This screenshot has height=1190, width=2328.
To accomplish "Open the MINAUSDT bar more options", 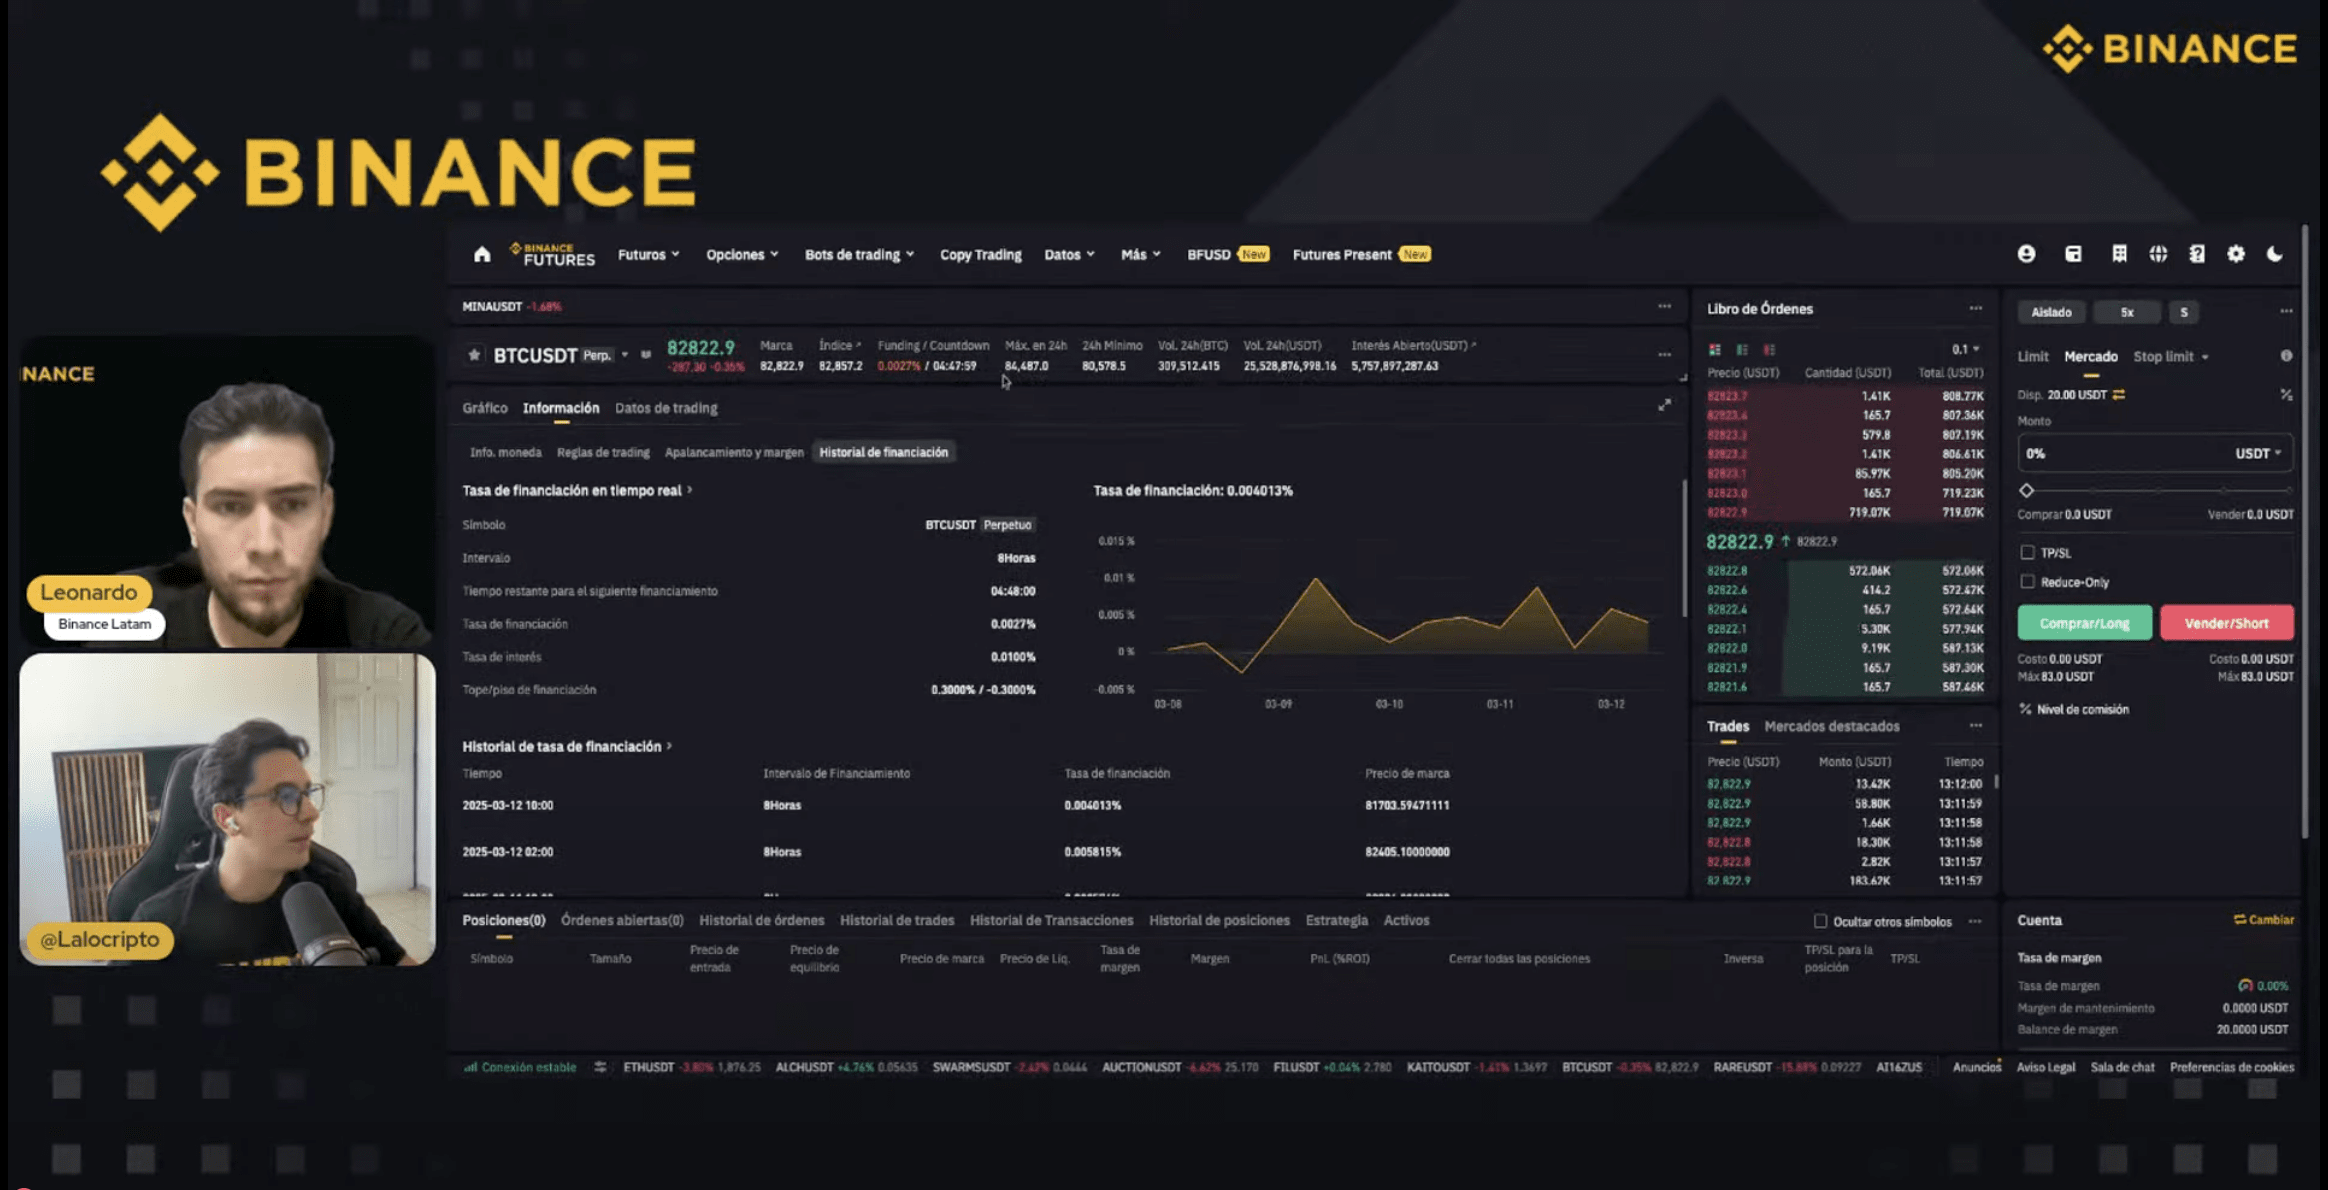I will coord(1664,307).
